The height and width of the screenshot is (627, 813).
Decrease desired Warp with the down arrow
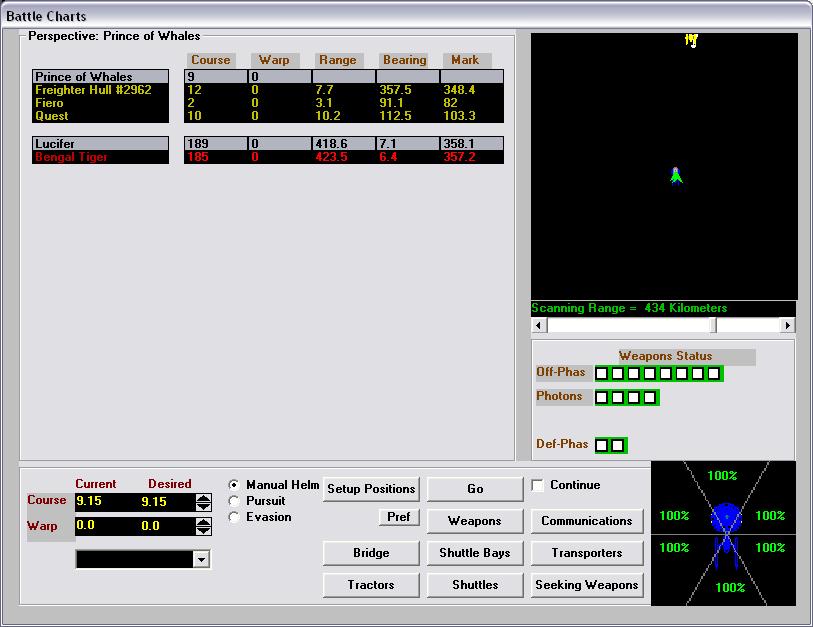[x=204, y=531]
